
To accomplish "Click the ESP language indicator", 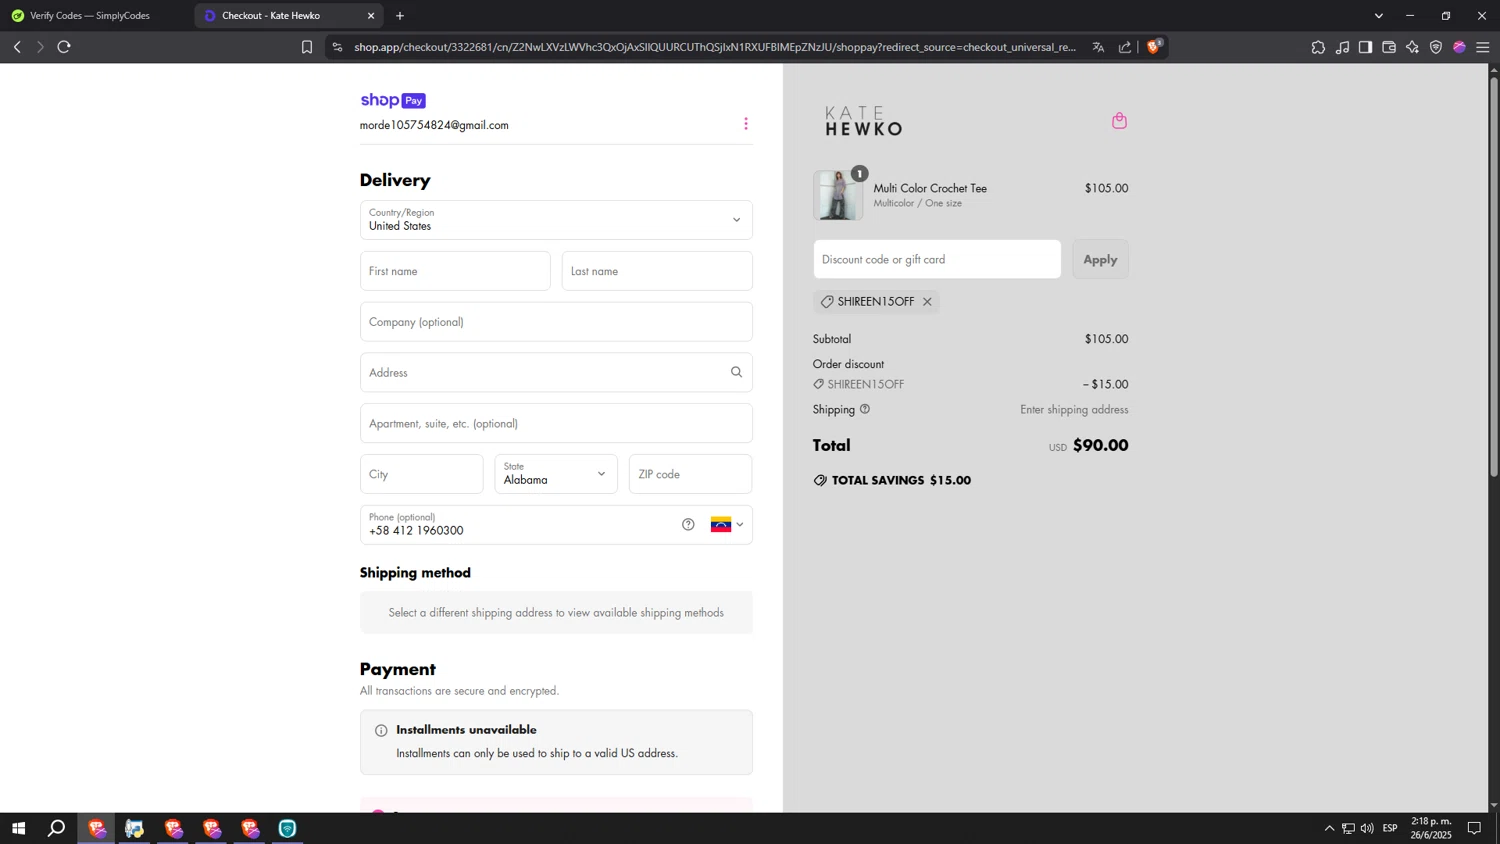I will tap(1390, 828).
